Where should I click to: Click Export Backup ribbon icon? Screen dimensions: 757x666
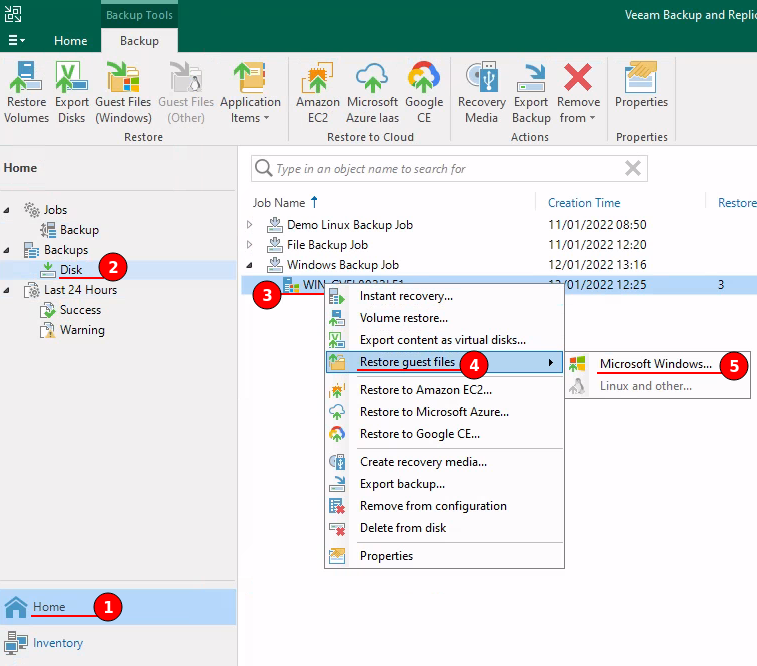pos(531,92)
